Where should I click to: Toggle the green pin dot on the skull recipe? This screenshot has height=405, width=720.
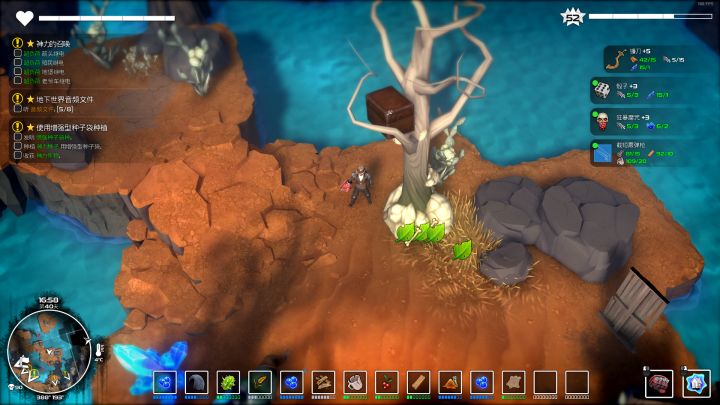click(x=595, y=114)
